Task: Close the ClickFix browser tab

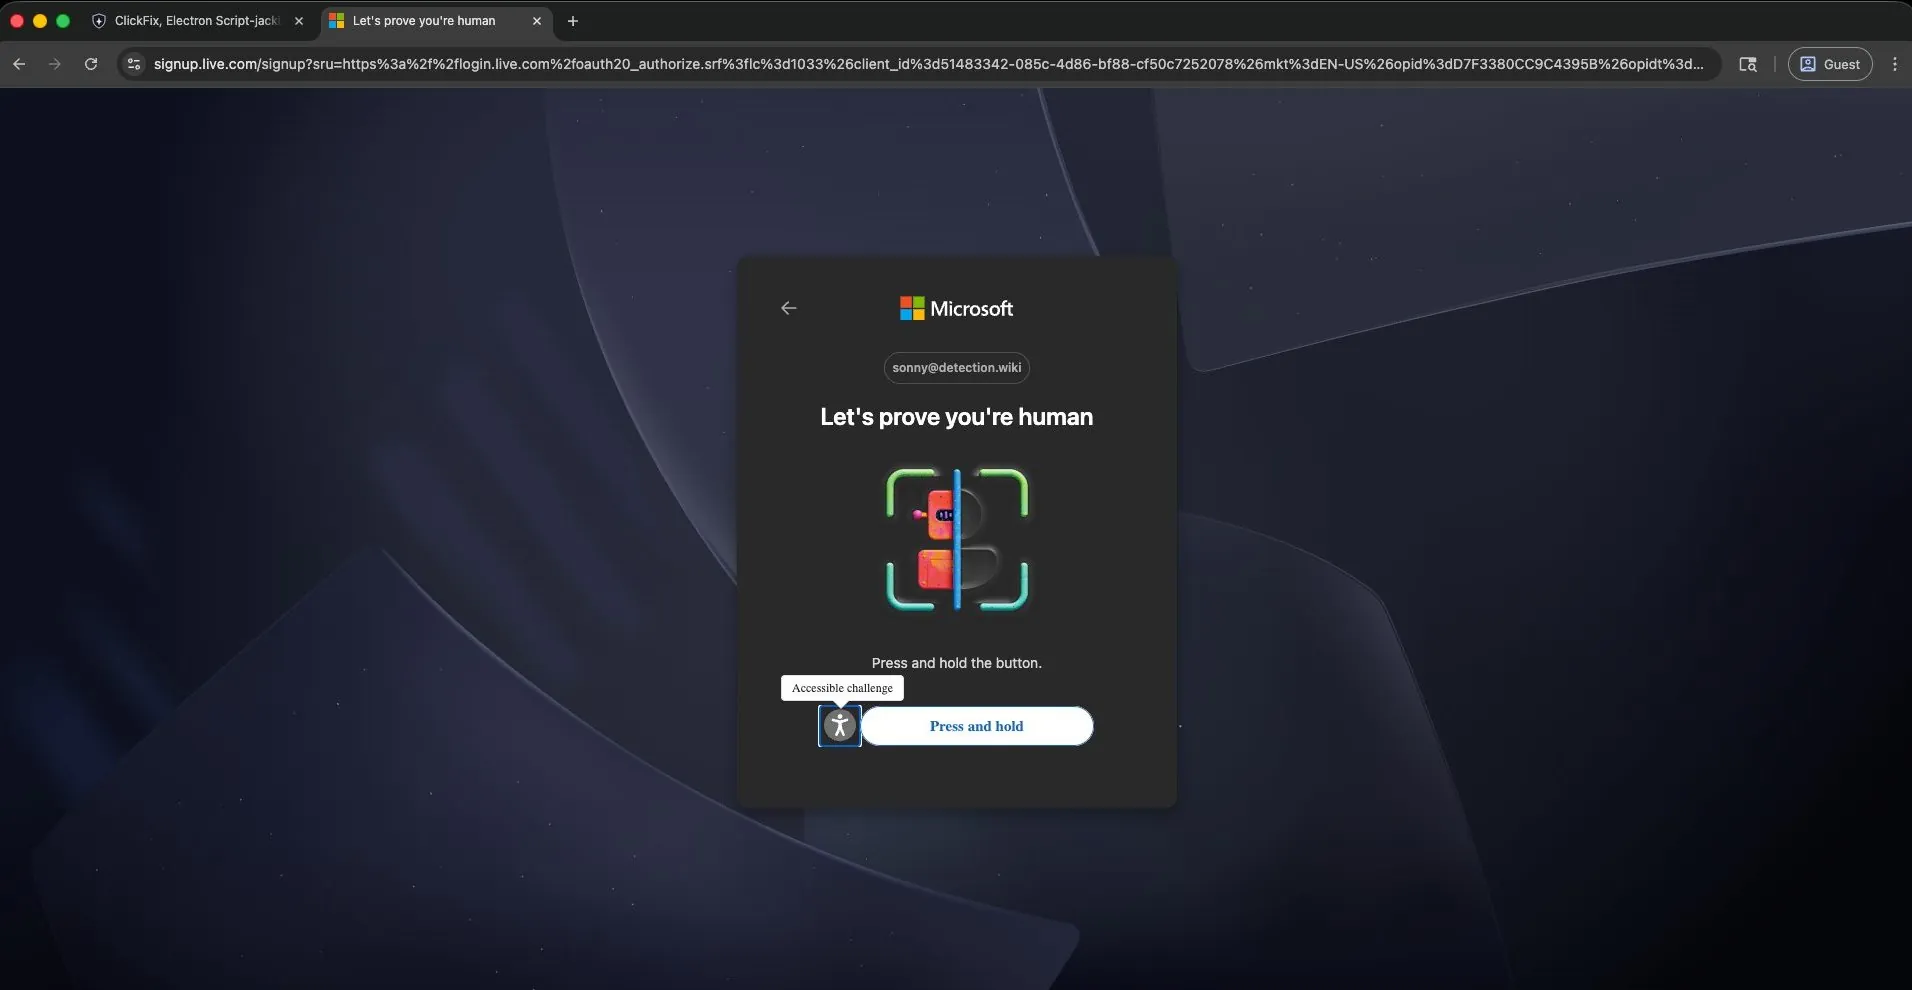Action: point(299,21)
